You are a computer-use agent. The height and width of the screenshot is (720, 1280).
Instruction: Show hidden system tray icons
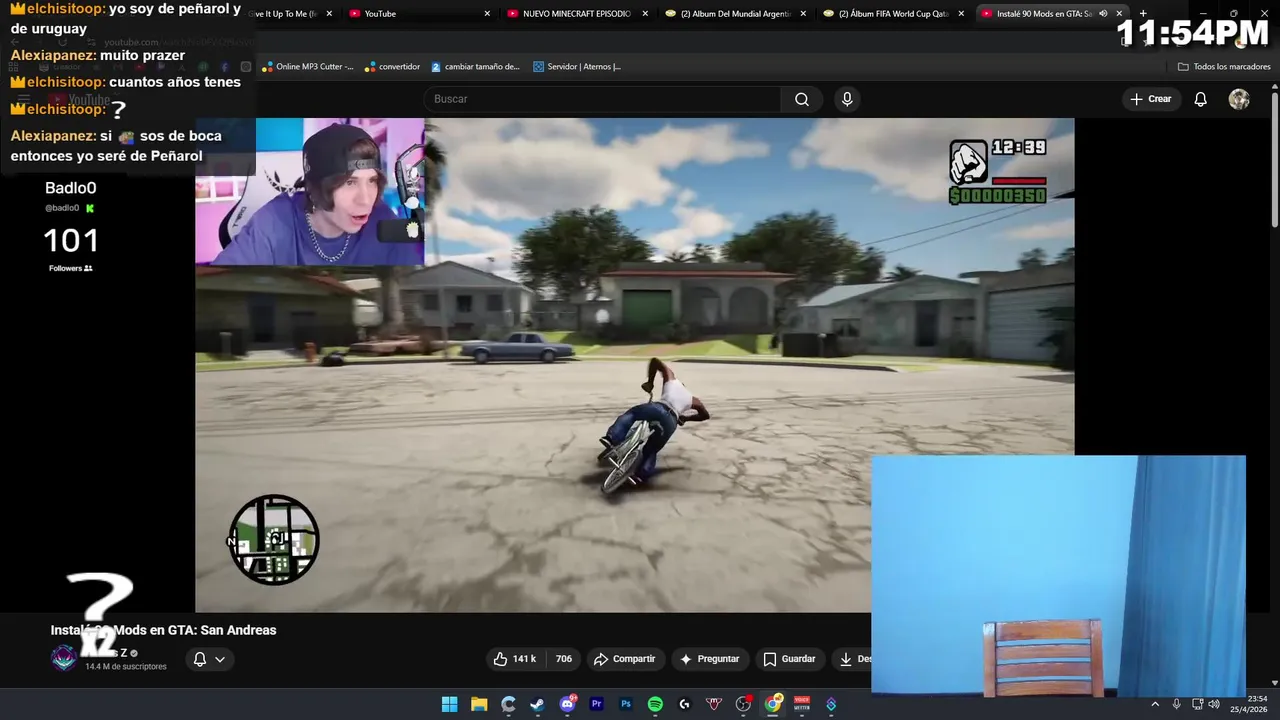point(1155,704)
